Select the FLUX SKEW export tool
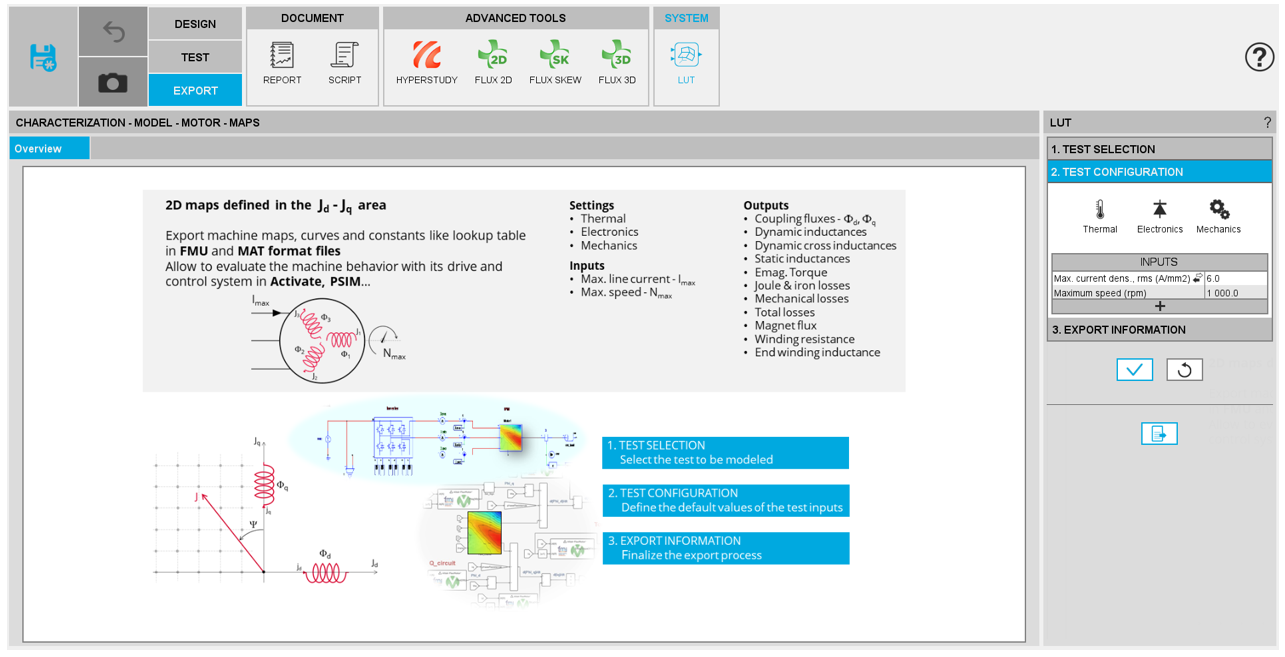Viewport: 1285px width, 657px height. pos(555,63)
